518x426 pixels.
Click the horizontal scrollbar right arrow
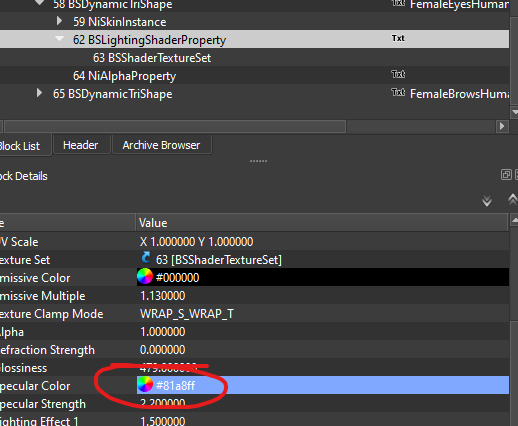(x=502, y=127)
